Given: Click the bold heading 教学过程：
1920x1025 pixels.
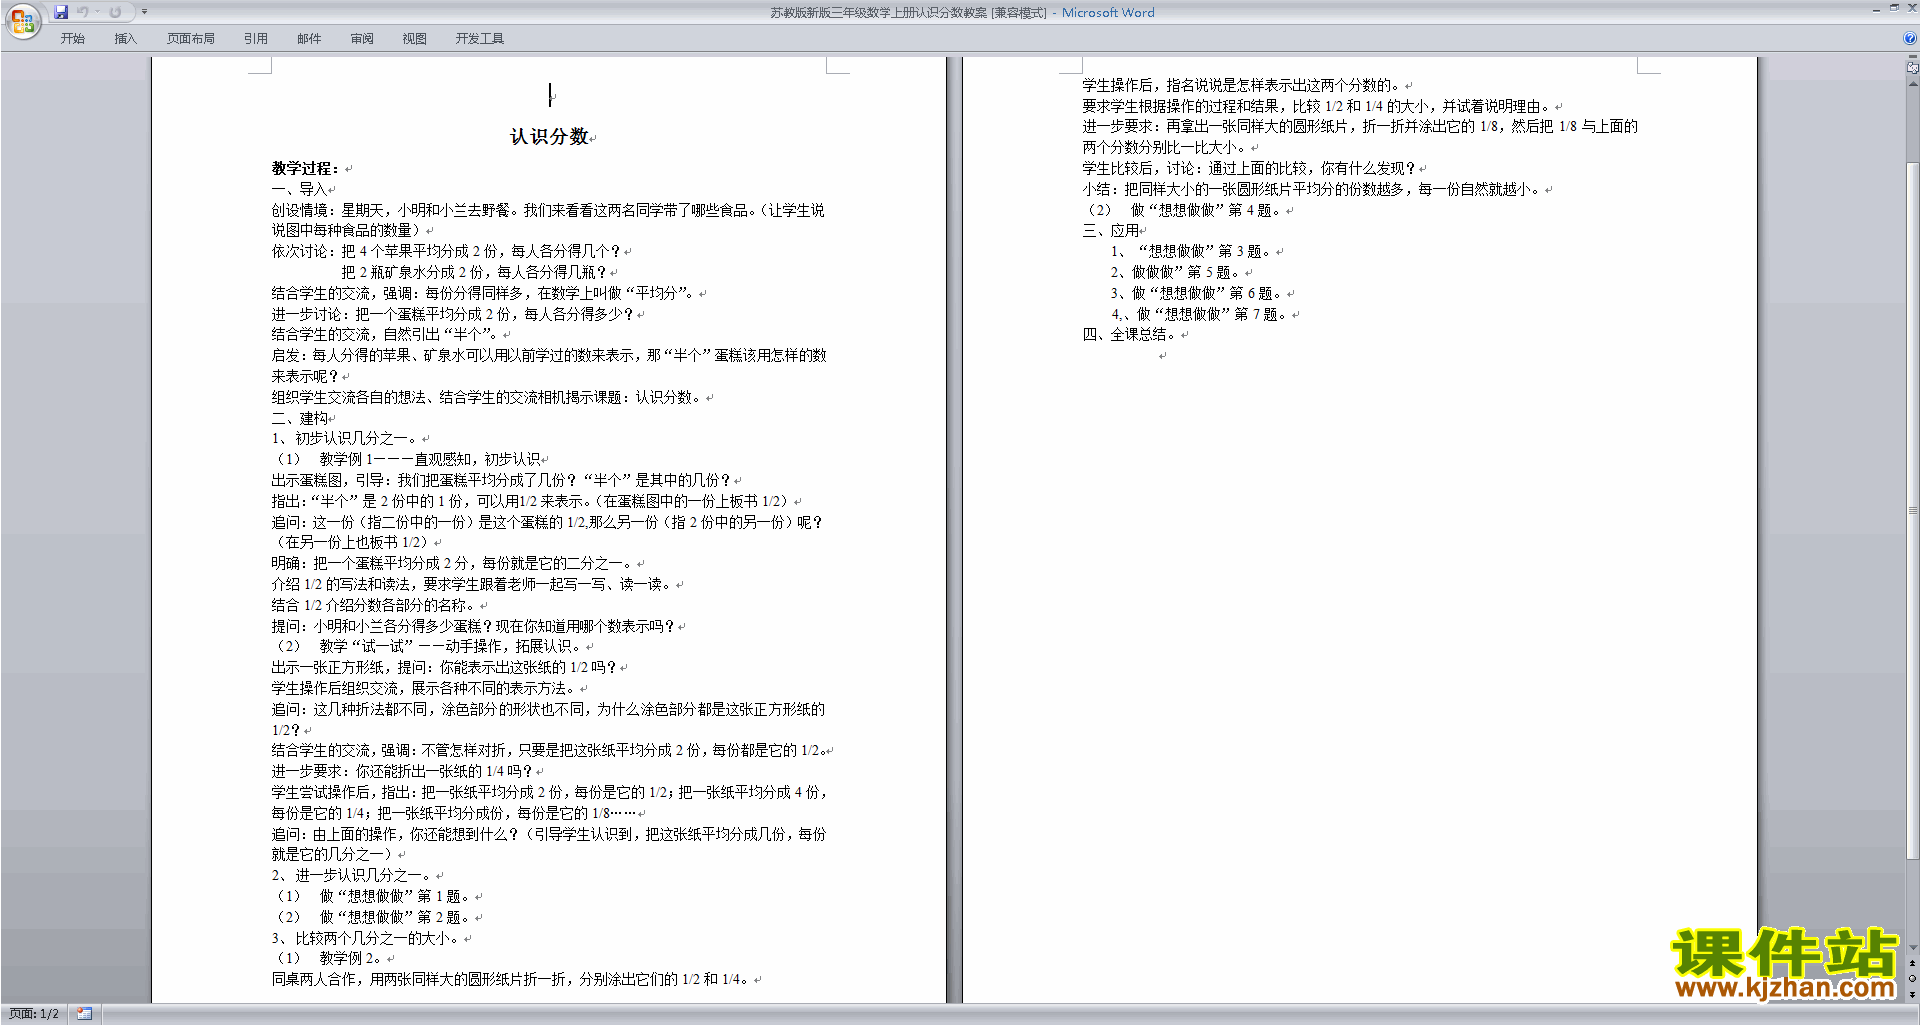Looking at the screenshot, I should (306, 168).
